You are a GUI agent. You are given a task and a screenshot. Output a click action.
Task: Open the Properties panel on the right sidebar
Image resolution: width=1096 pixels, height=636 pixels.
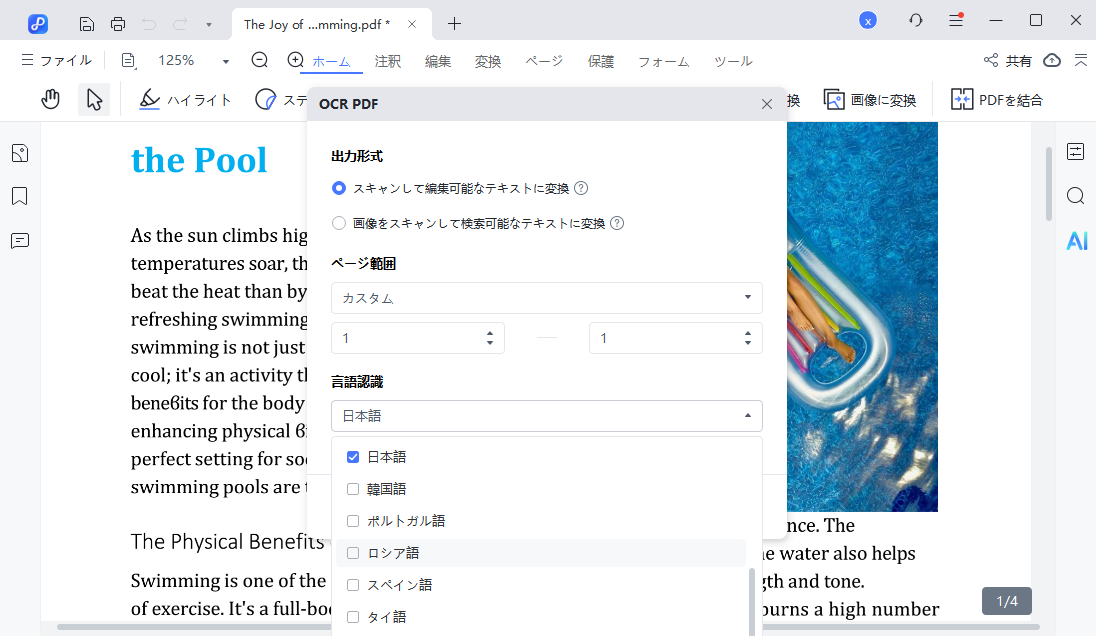coord(1075,151)
